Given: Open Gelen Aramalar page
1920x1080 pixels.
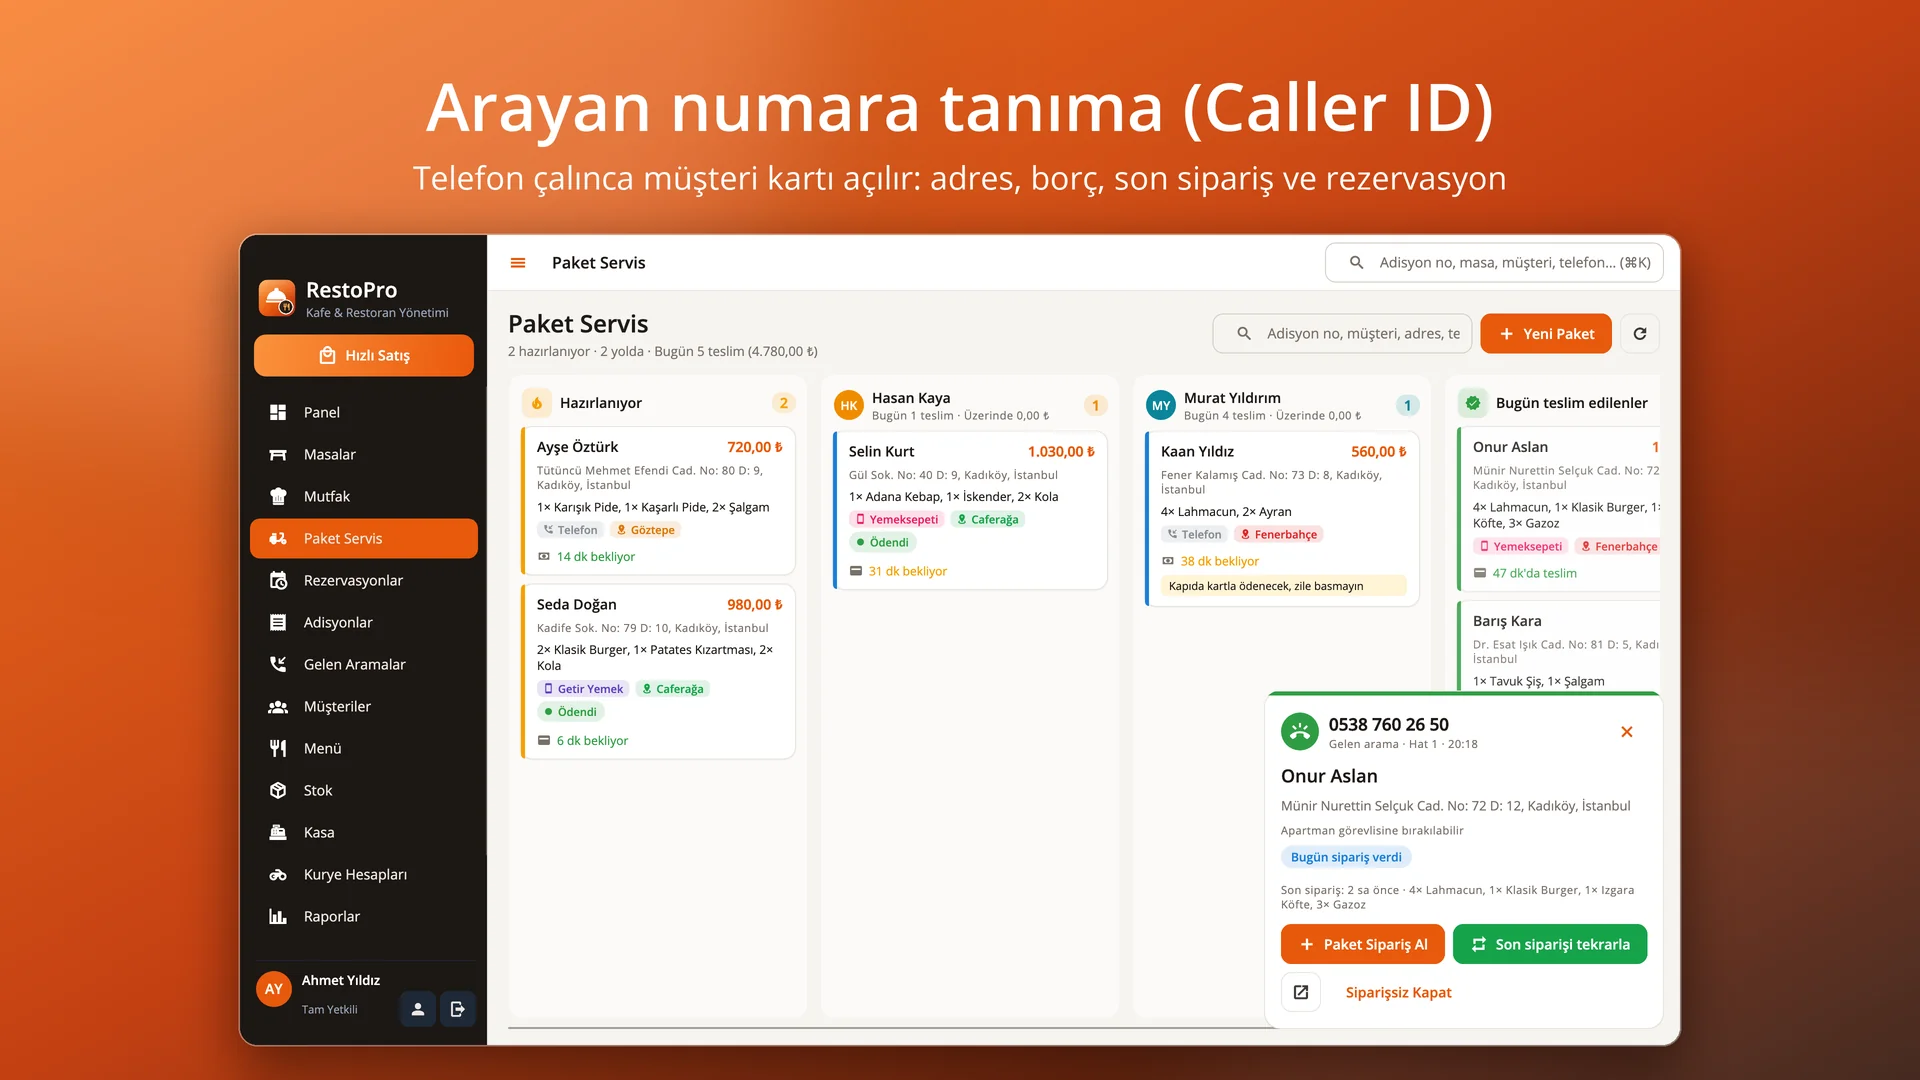Looking at the screenshot, I should (364, 664).
